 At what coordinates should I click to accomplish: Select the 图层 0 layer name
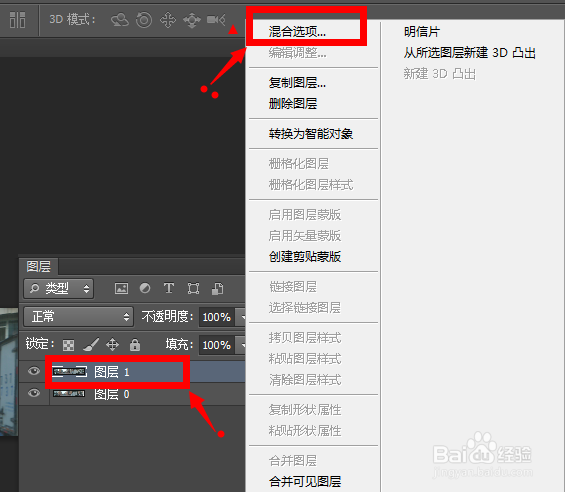112,394
